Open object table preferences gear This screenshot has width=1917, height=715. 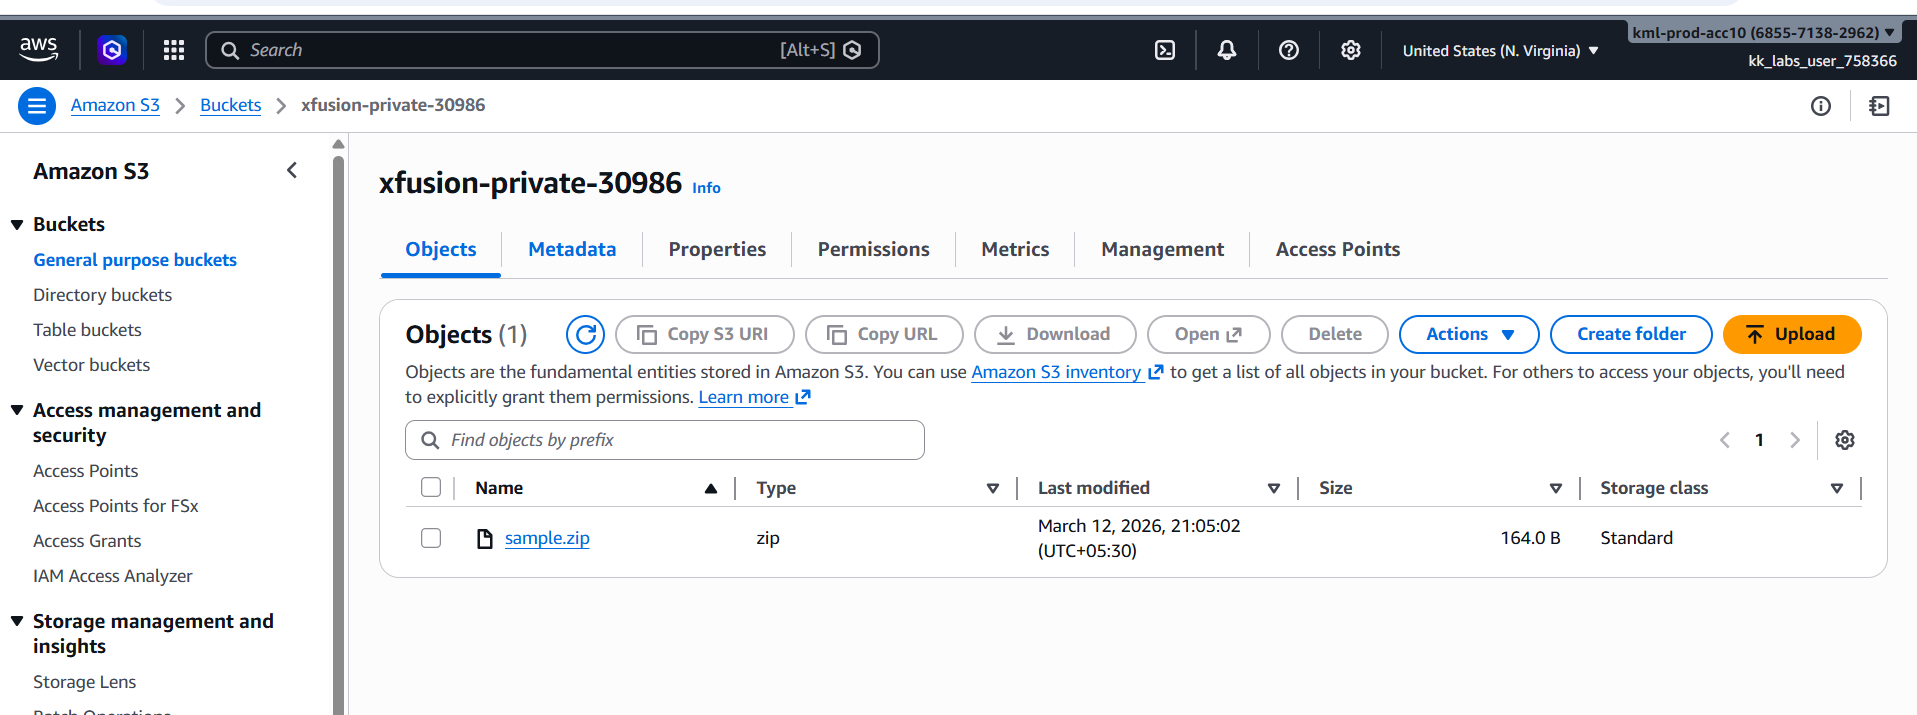pos(1845,440)
